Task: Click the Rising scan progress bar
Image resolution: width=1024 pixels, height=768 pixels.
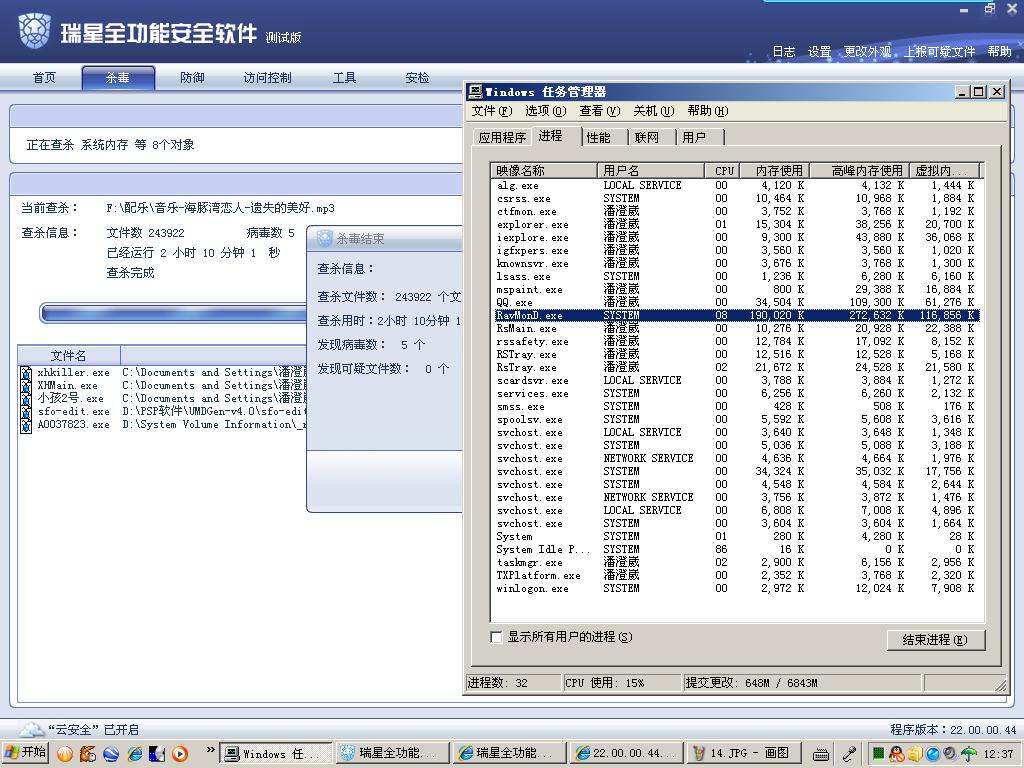Action: (173, 313)
